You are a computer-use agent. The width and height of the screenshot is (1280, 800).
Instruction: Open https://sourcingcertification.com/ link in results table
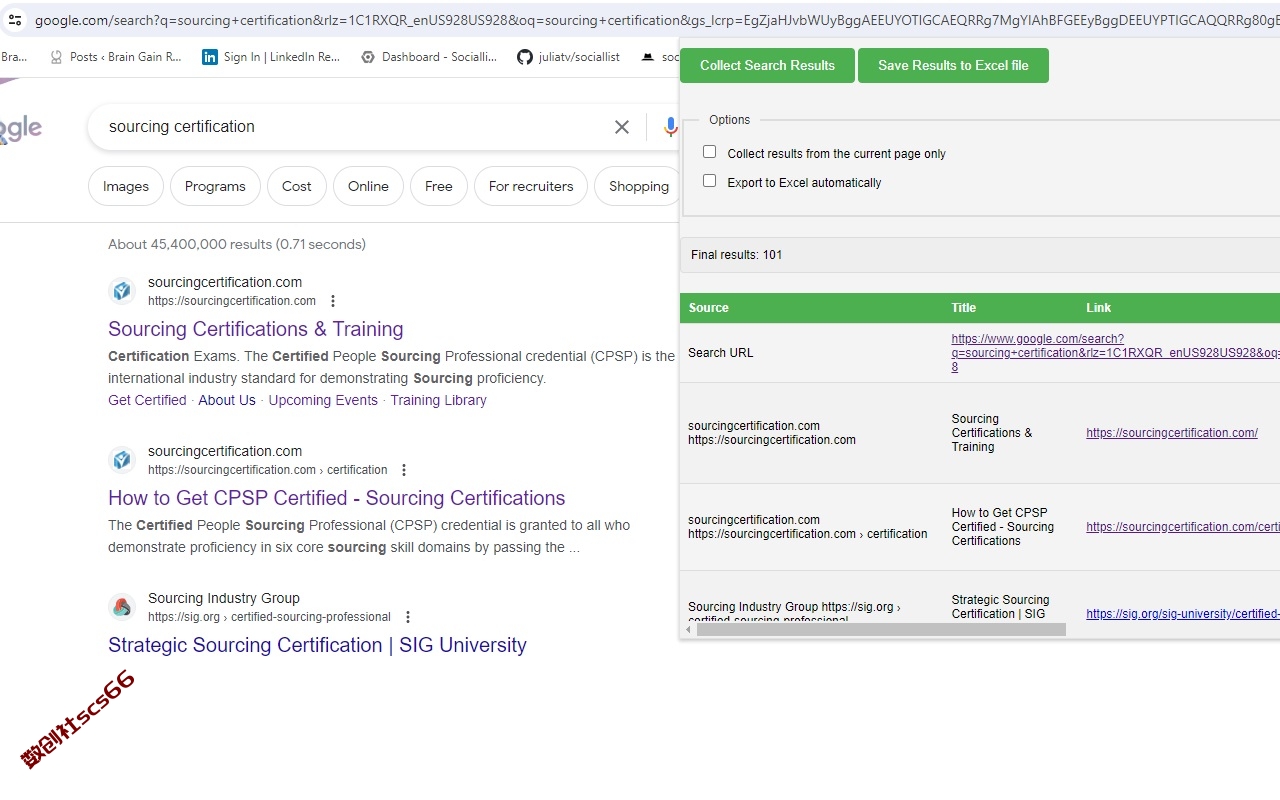coord(1172,433)
